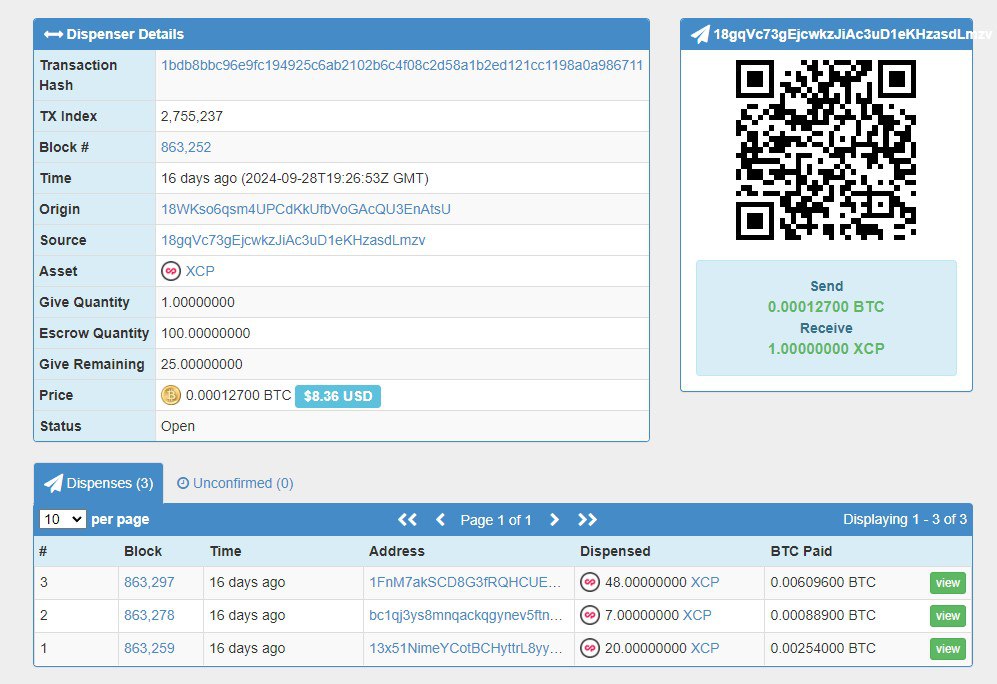Click the Dispenser Details arrows icon
This screenshot has width=997, height=684.
click(x=53, y=34)
